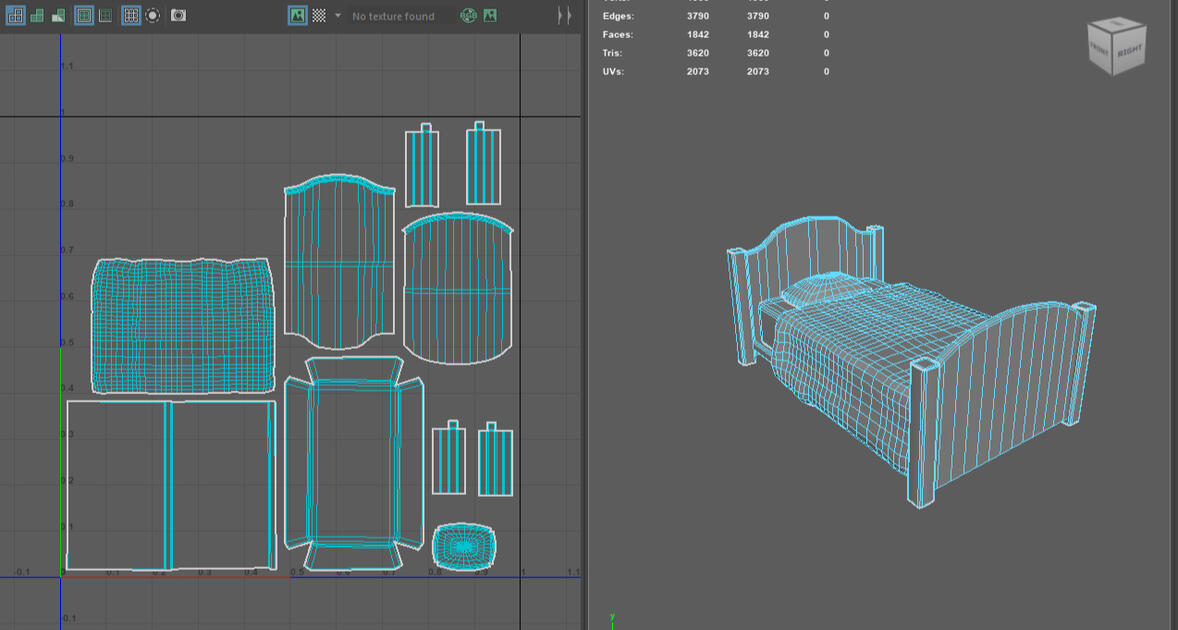Display the alpha channel image icon
The image size is (1178, 630).
(490, 16)
